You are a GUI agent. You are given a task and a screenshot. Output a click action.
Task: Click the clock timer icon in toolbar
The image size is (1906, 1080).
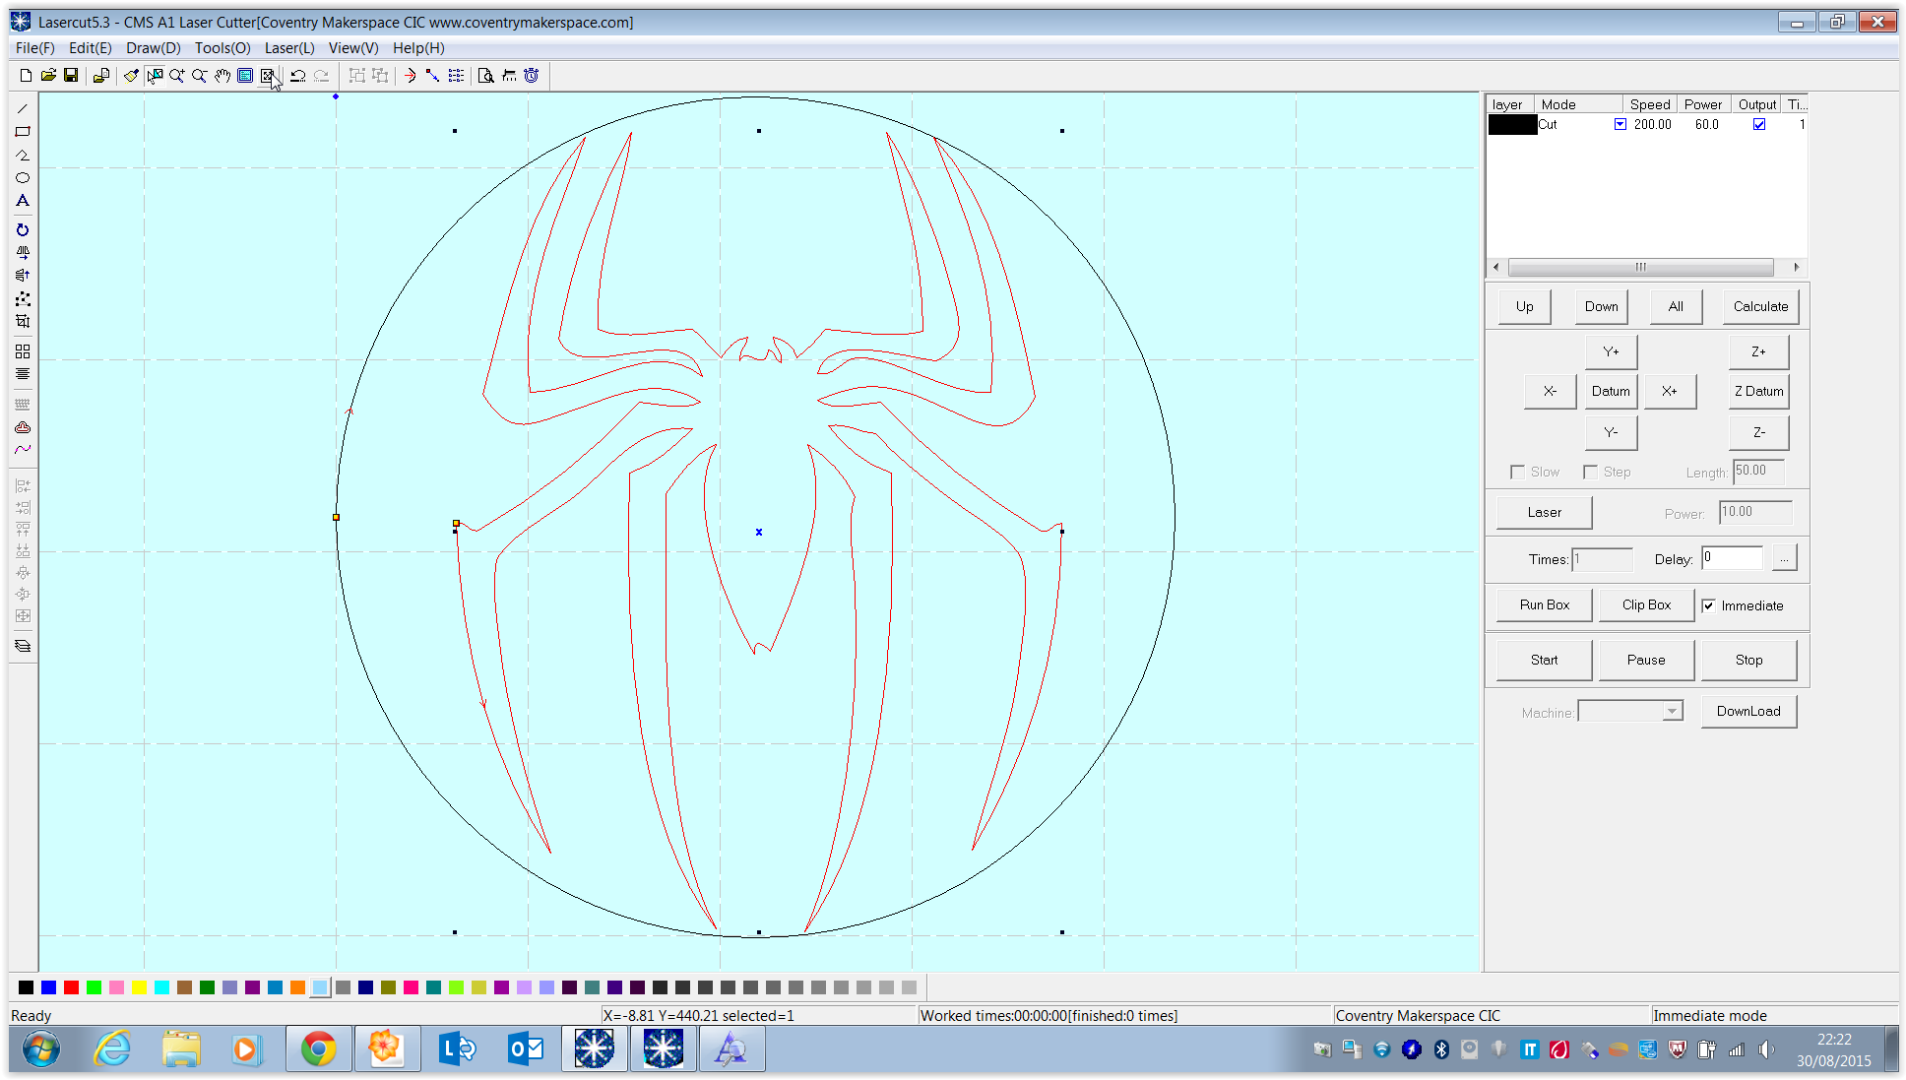click(532, 76)
